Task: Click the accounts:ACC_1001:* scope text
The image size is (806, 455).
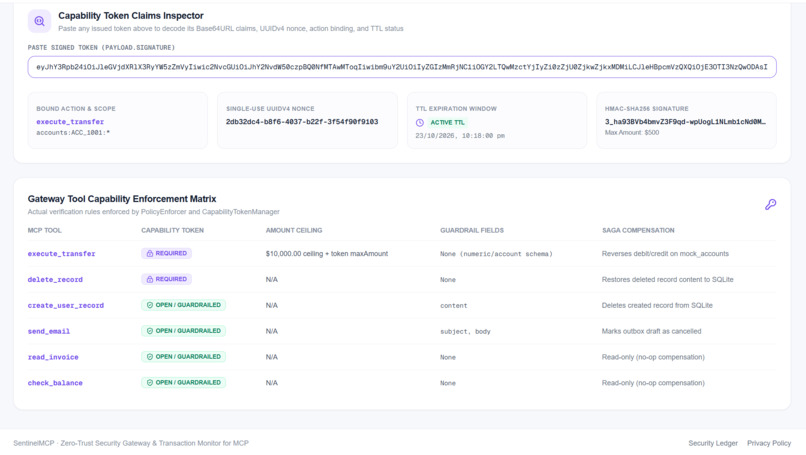Action: [x=73, y=133]
